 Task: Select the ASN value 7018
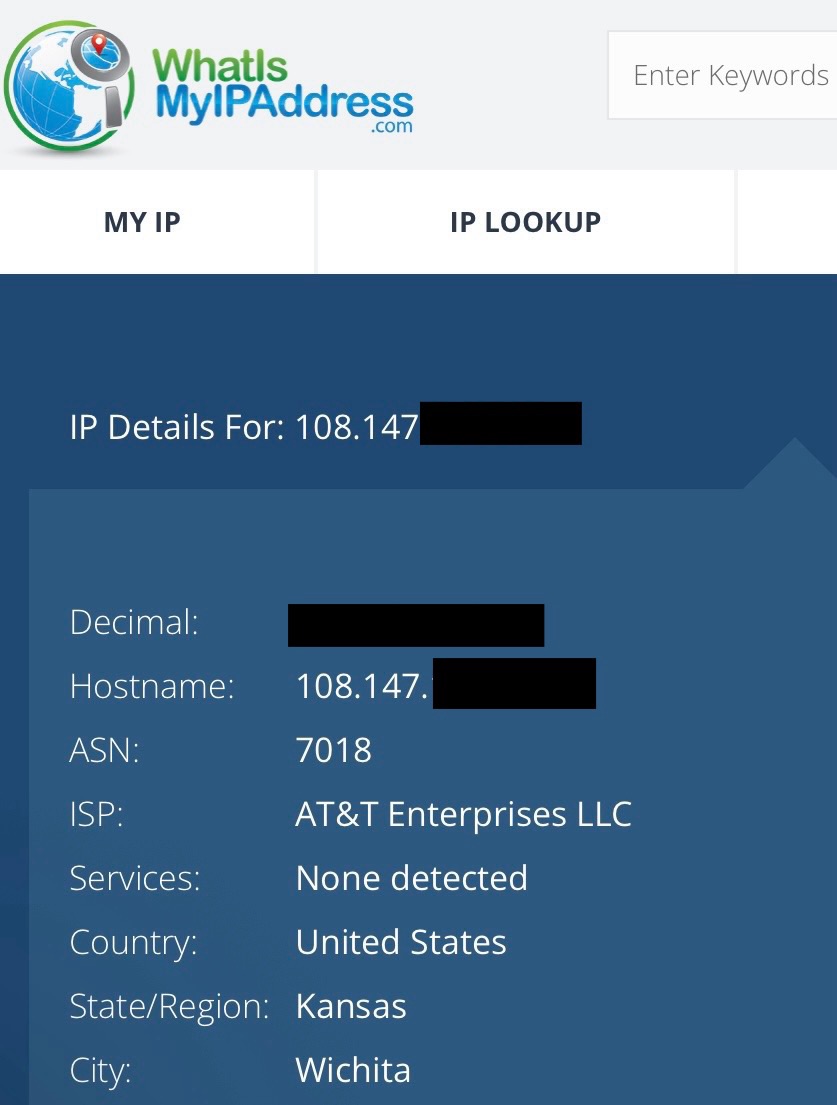coord(334,750)
